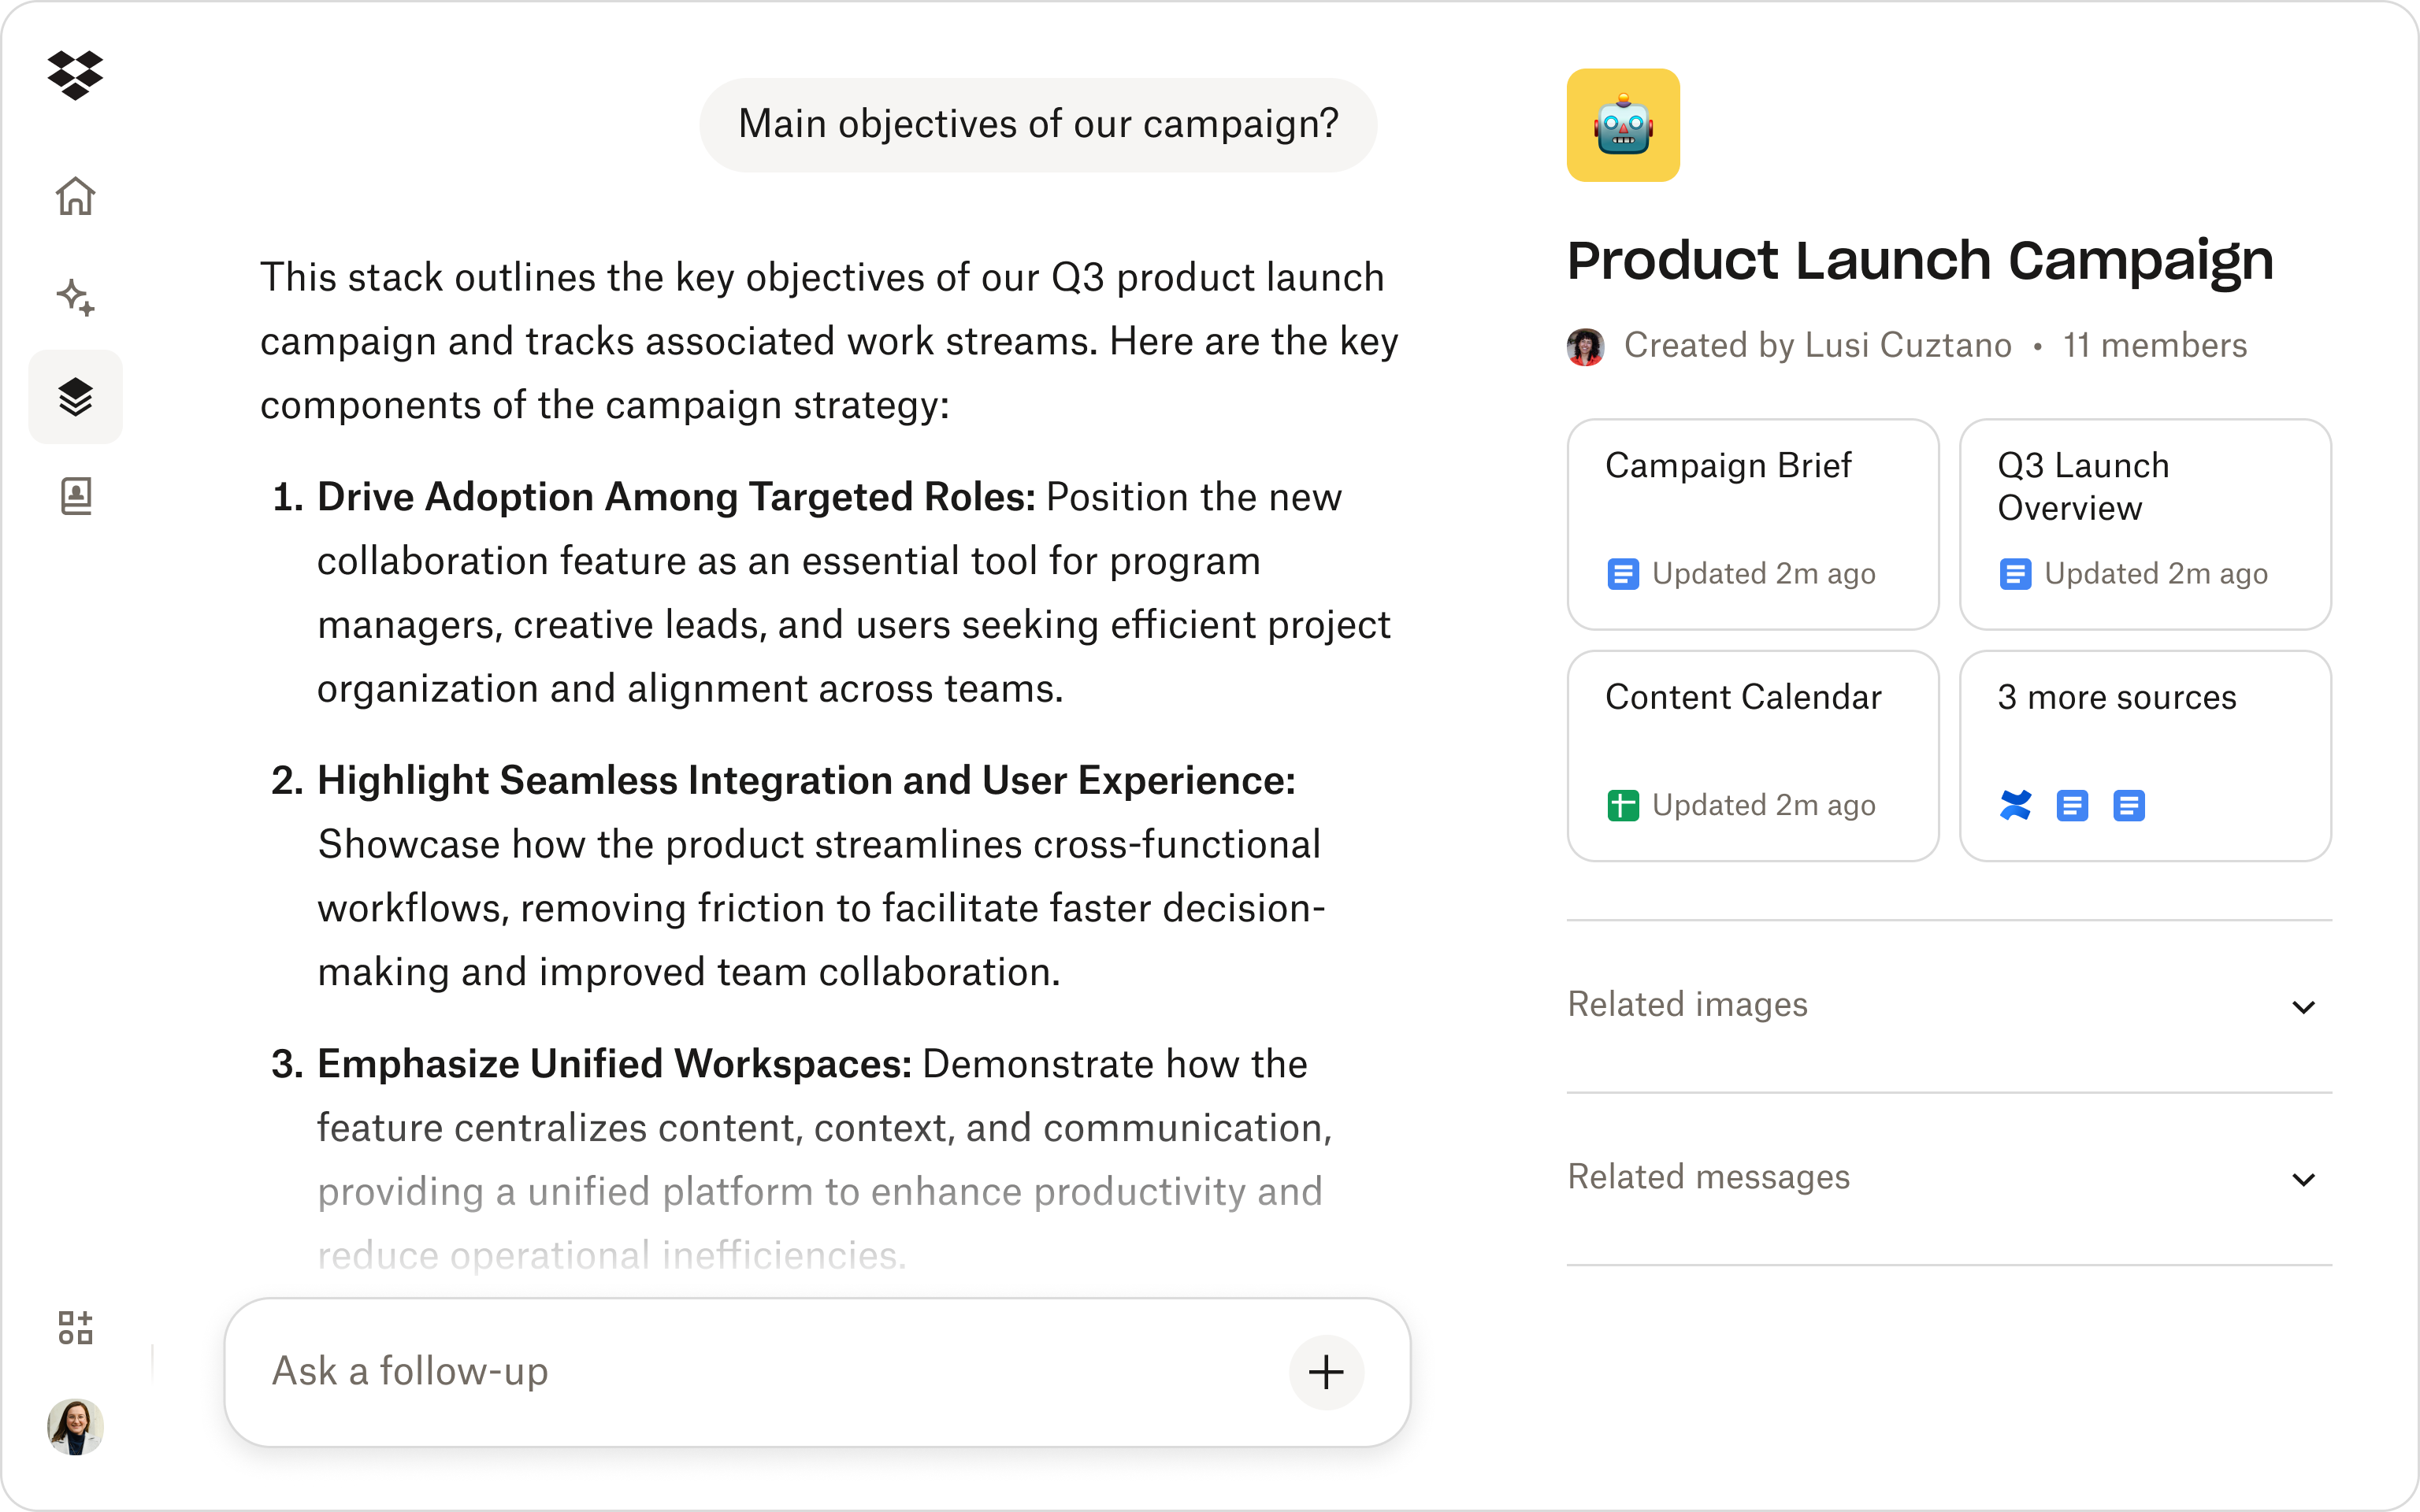Click the Ask a follow-up input field
2420x1512 pixels.
[x=700, y=1372]
